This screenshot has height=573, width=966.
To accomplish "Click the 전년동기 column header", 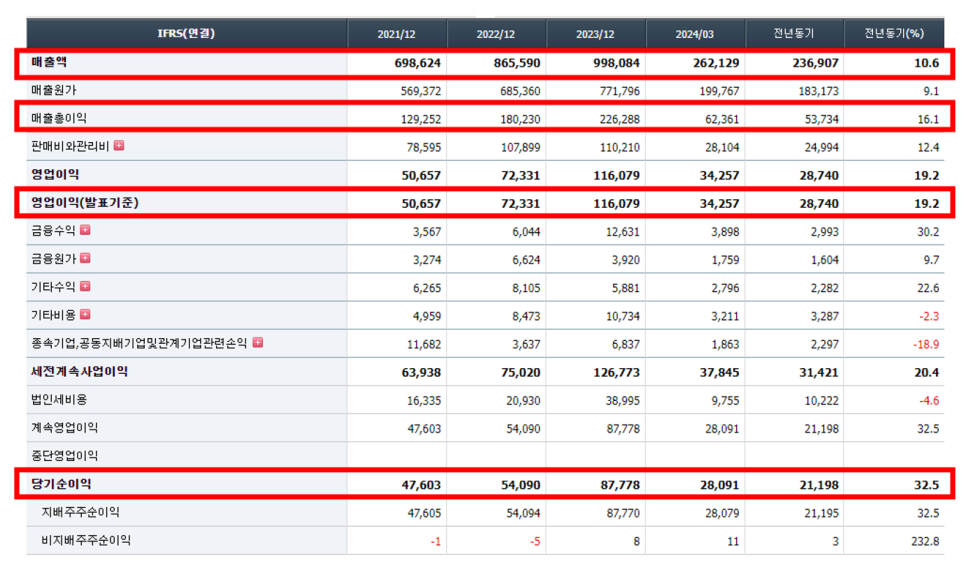I will pyautogui.click(x=794, y=33).
